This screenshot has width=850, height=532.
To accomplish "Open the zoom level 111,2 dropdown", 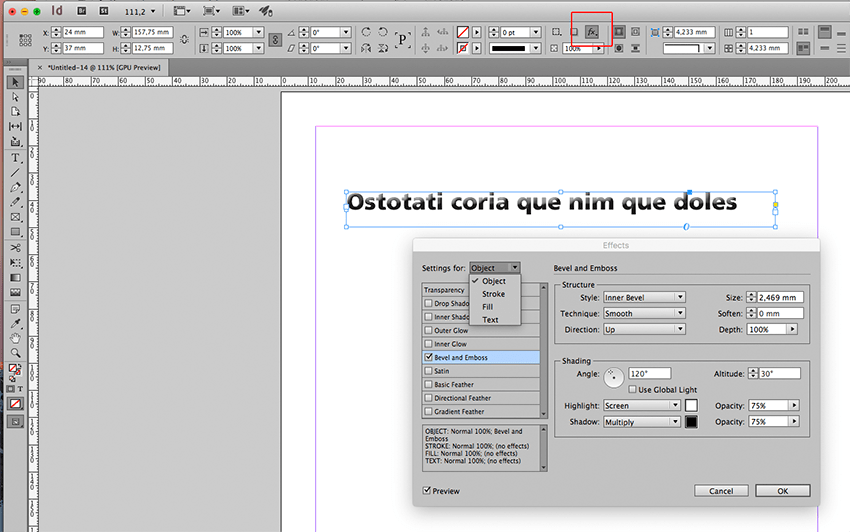I will (153, 11).
